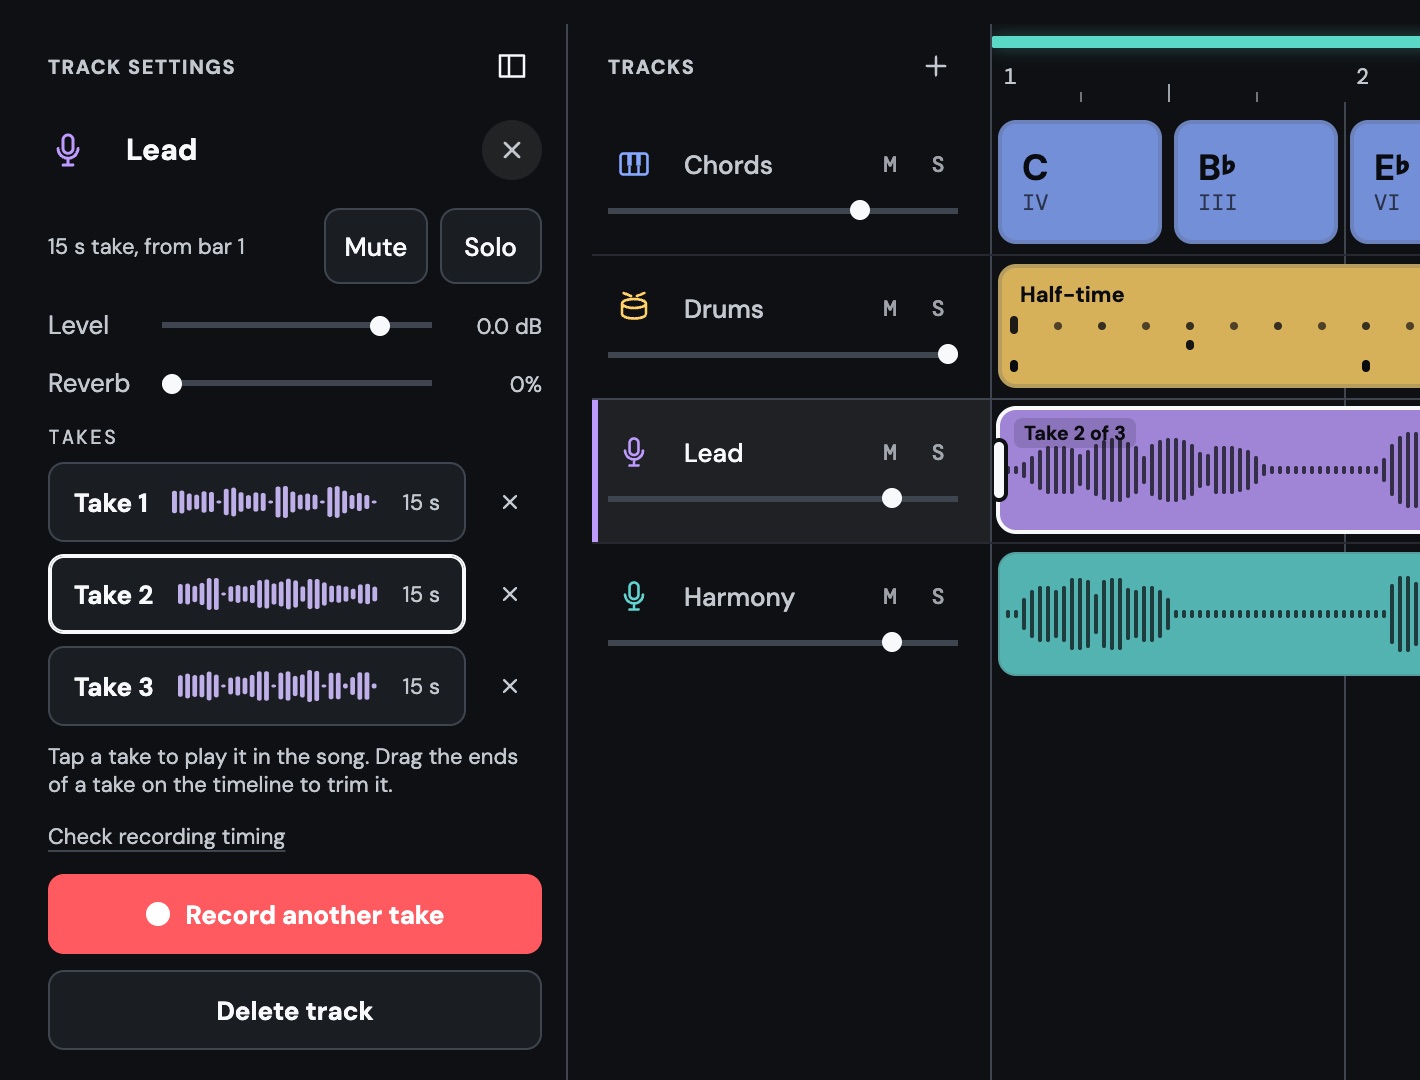Image resolution: width=1420 pixels, height=1080 pixels.
Task: Select the E♭ VI chord block
Action: pos(1386,182)
